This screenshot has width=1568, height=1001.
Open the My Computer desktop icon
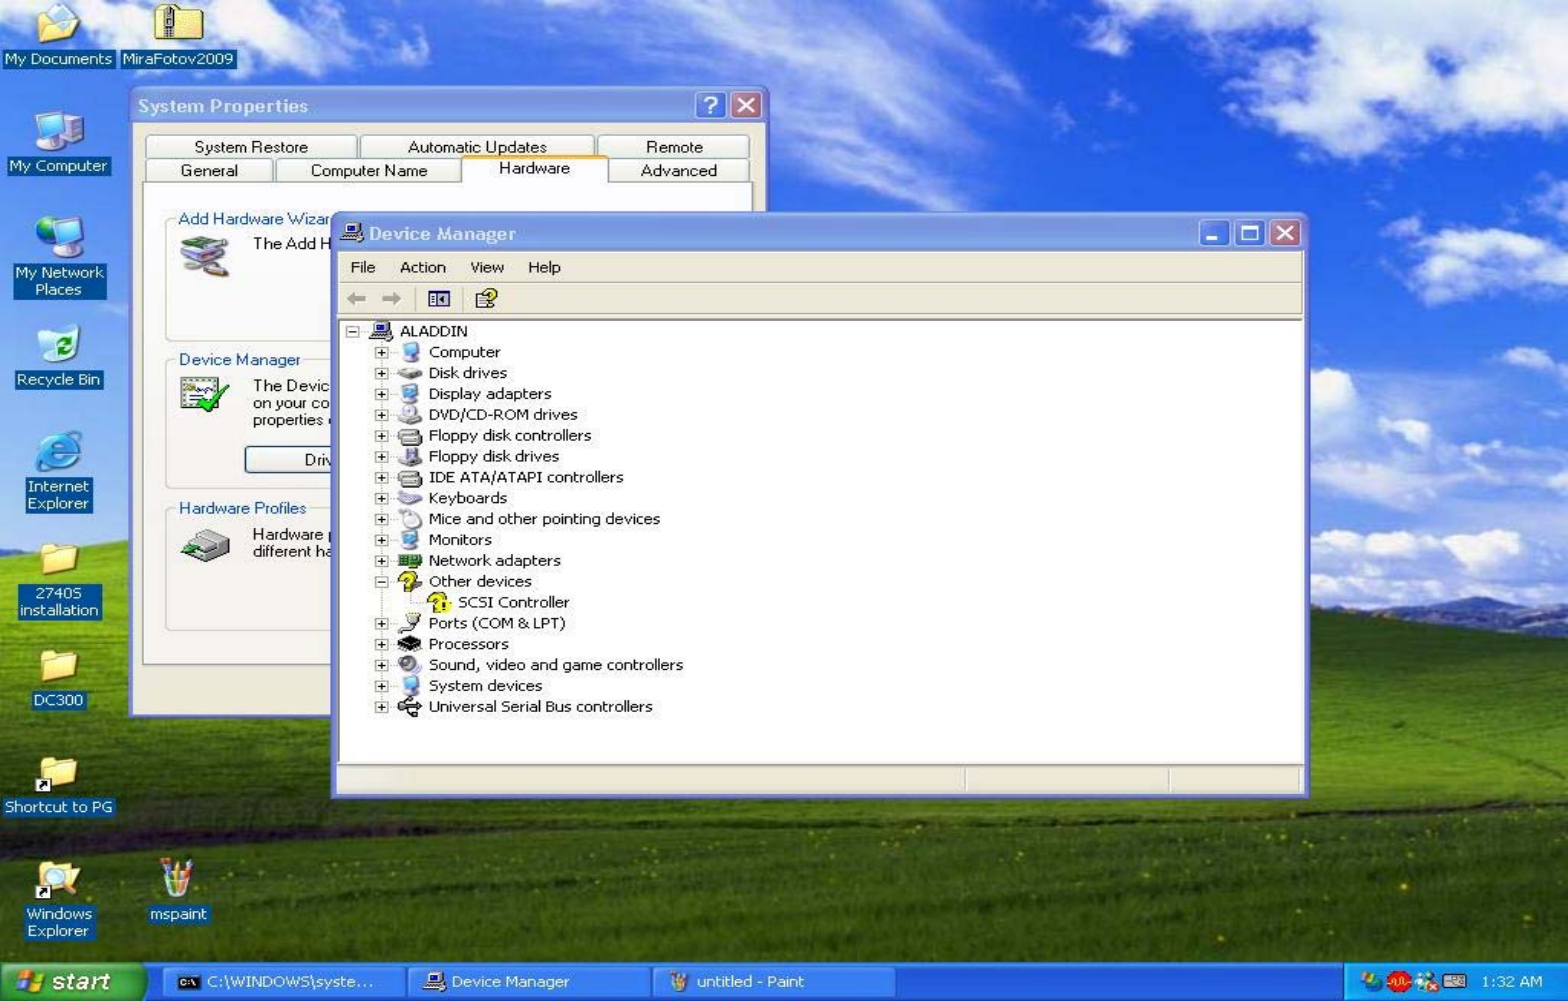[58, 143]
